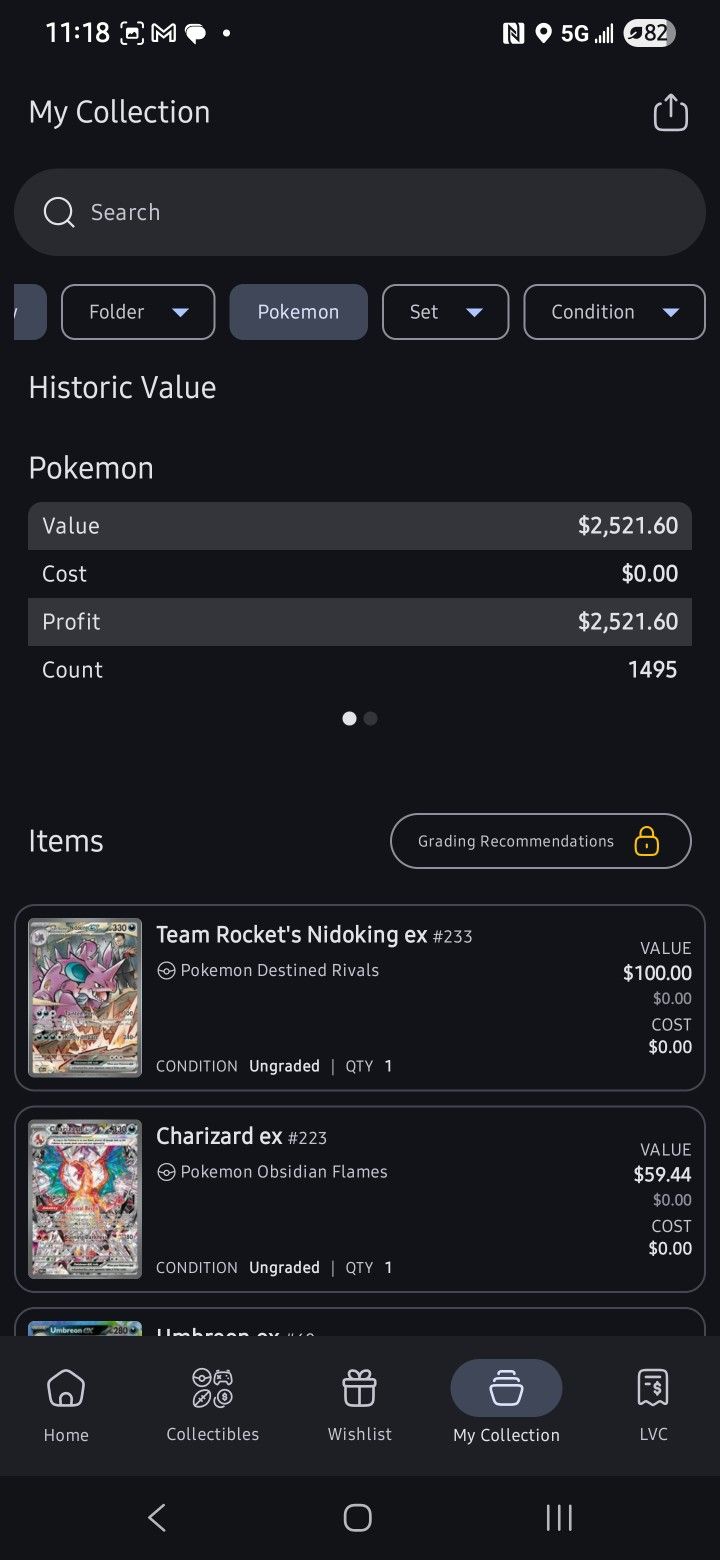The width and height of the screenshot is (720, 1560).
Task: Tap the magnifier icon in search bar
Action: (x=59, y=212)
